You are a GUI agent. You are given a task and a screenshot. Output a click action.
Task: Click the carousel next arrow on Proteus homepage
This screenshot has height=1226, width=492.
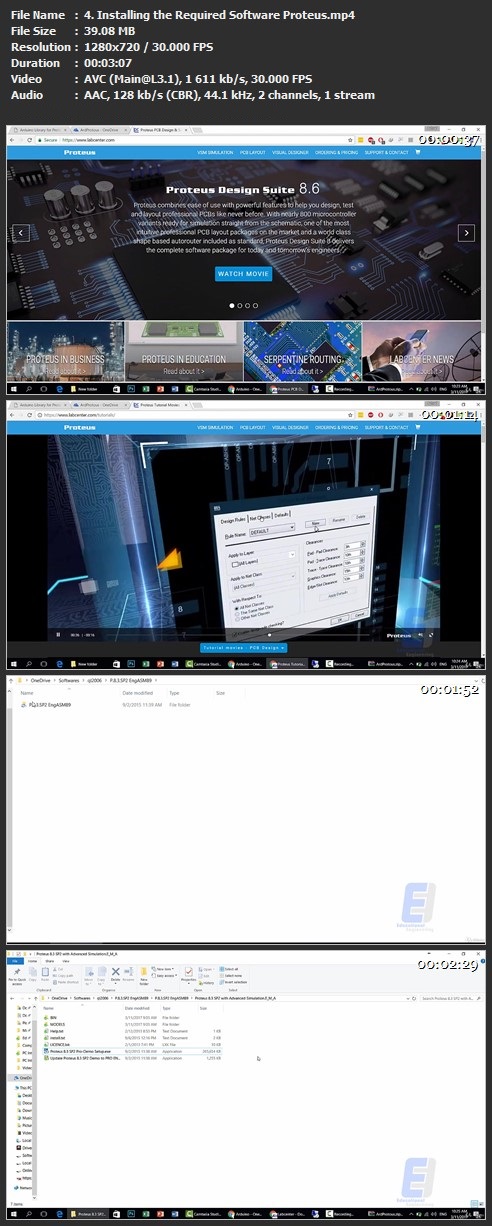point(465,232)
